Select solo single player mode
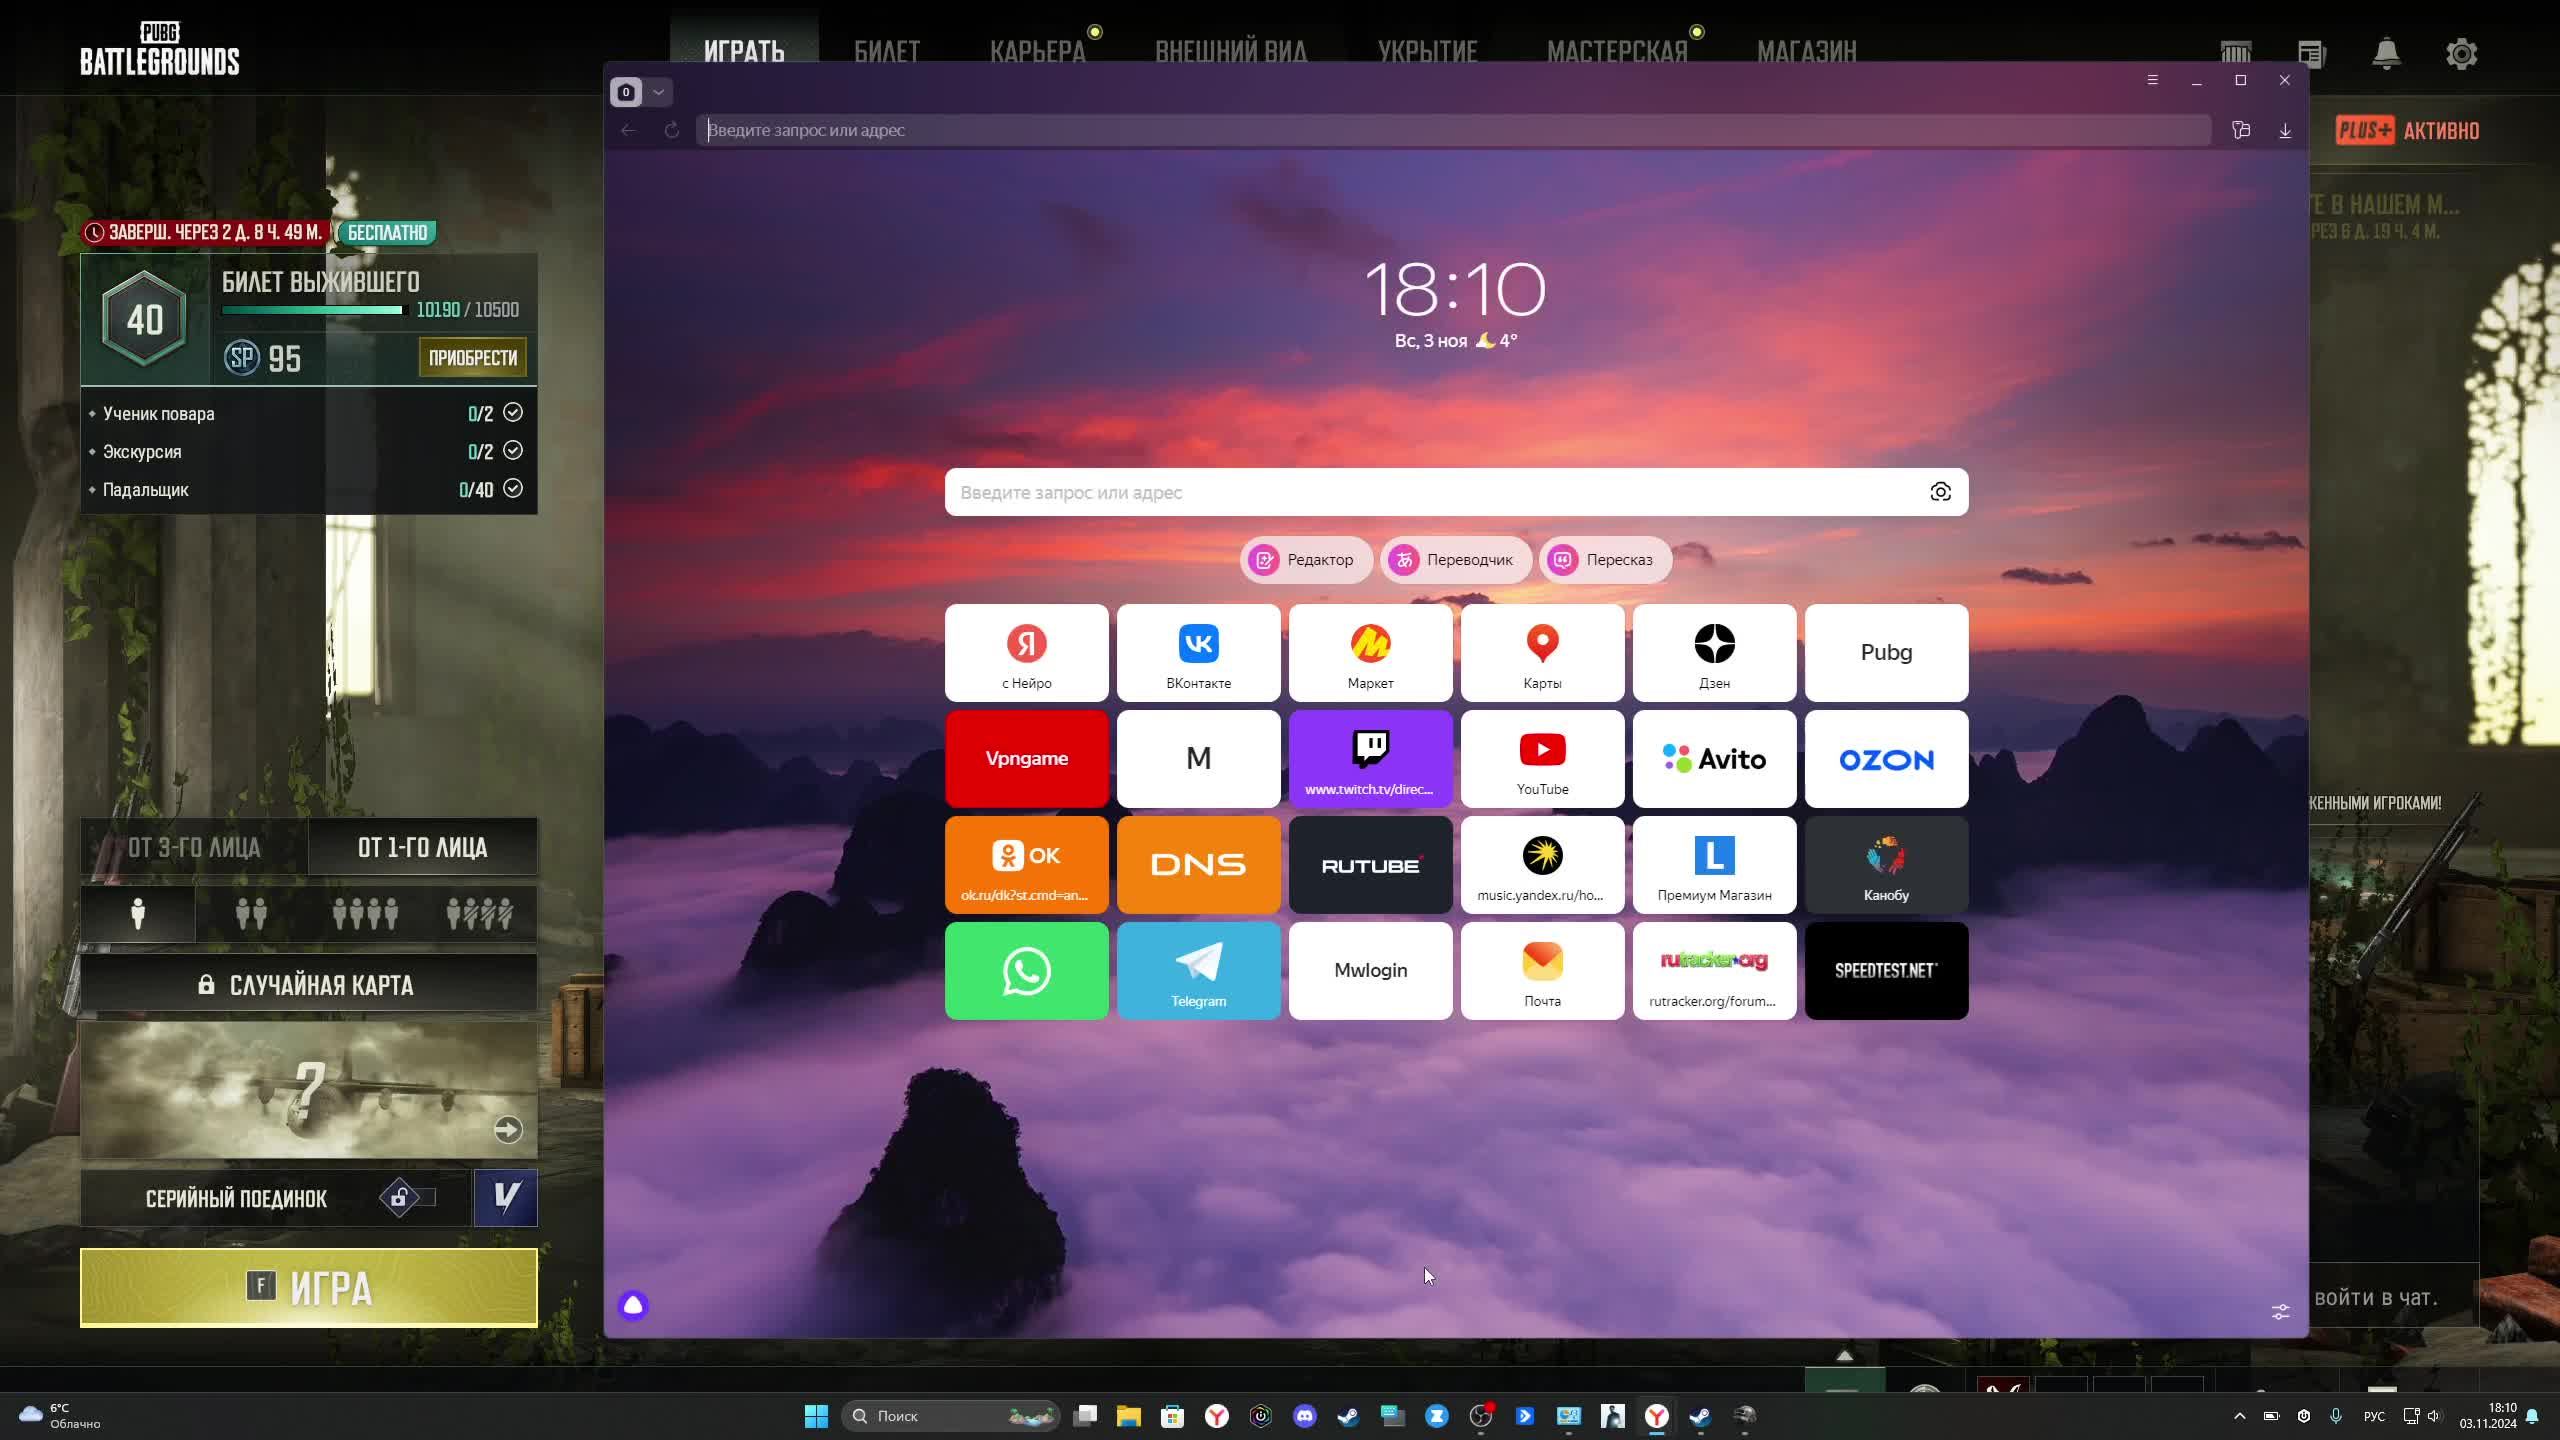The image size is (2560, 1440). pyautogui.click(x=138, y=914)
